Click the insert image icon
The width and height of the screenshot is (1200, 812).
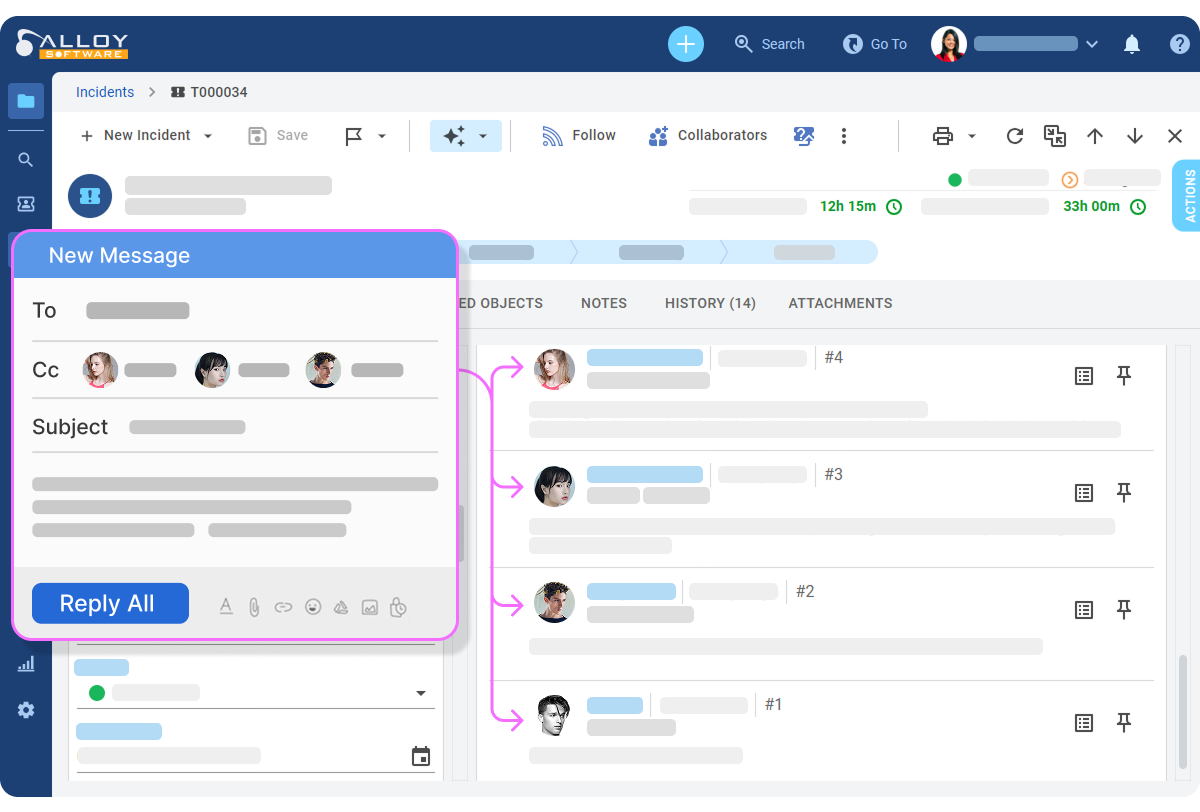(x=370, y=606)
